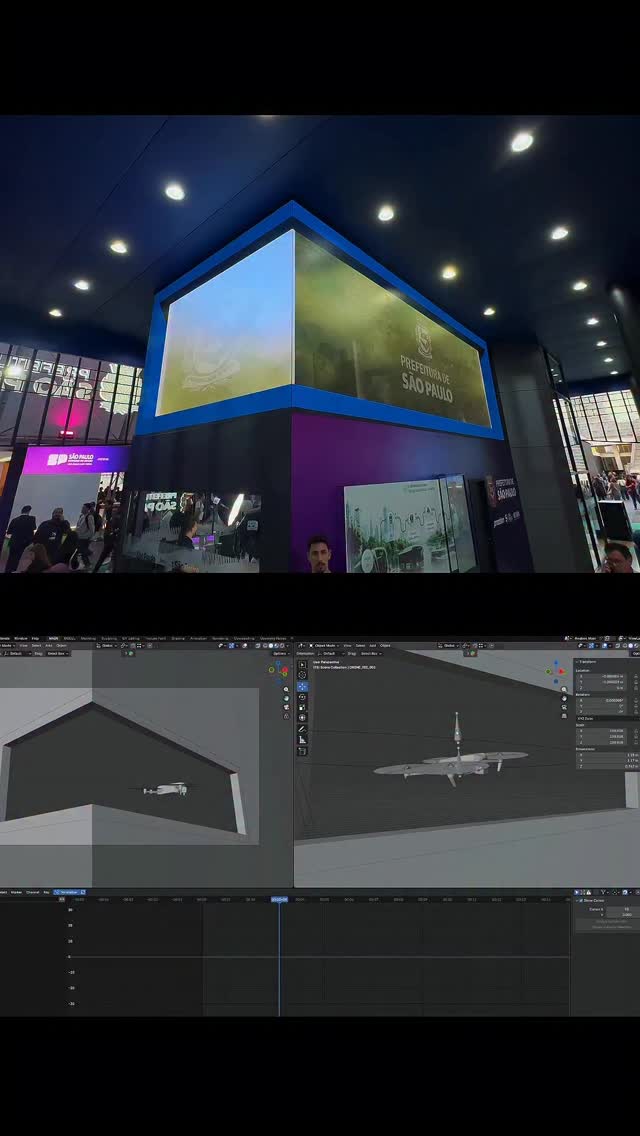Screen dimensions: 640x1136
Task: Click the drone model in the left viewport
Action: [x=166, y=789]
